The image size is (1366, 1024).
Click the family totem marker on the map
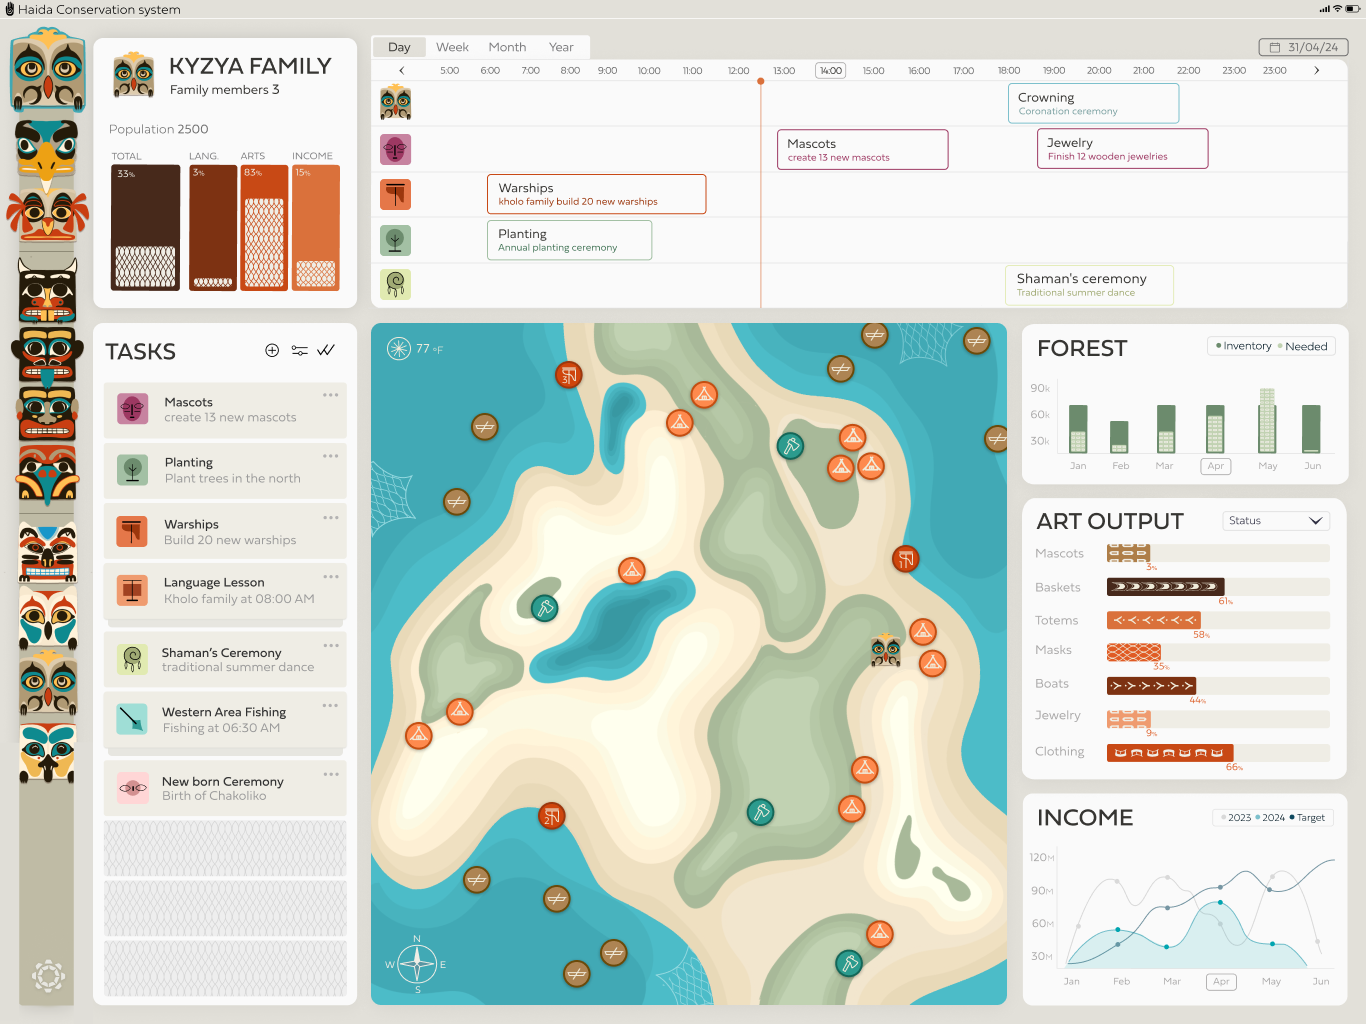(886, 651)
